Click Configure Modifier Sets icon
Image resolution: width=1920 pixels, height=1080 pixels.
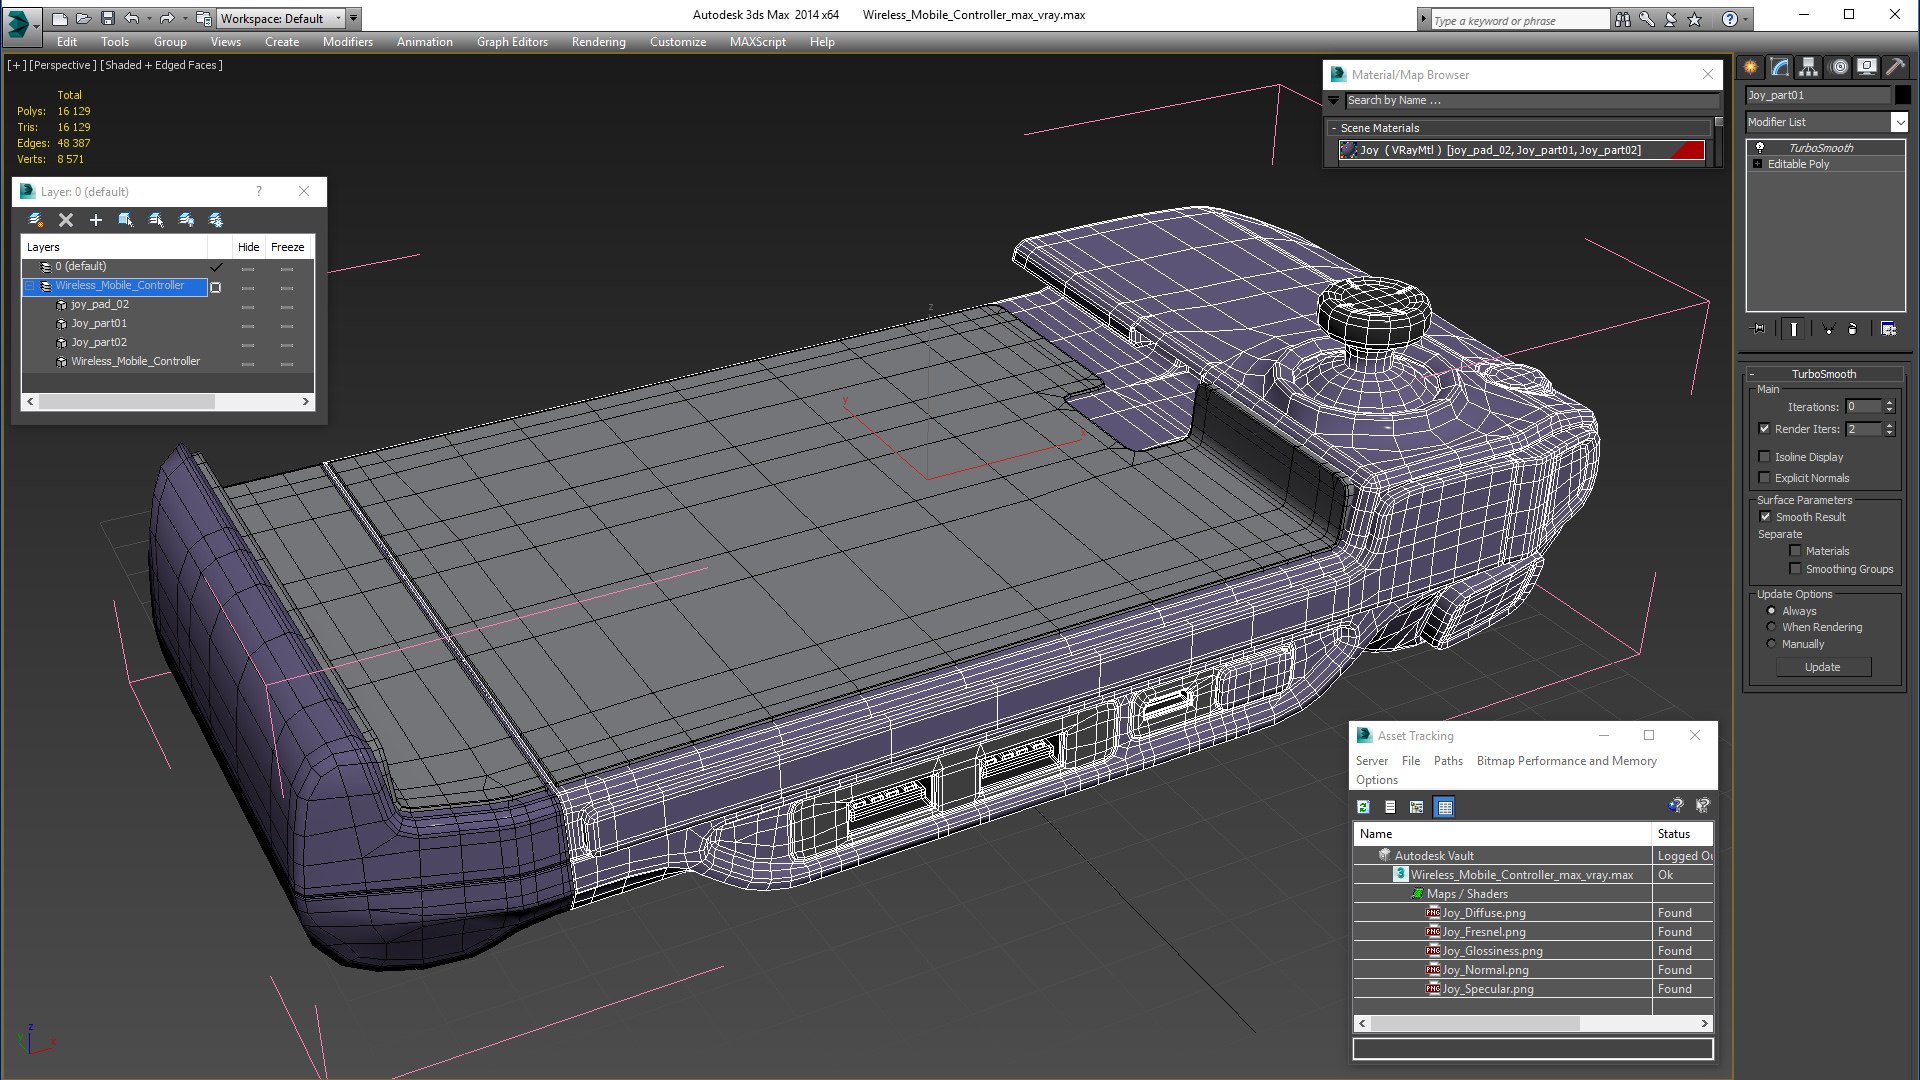click(1888, 328)
